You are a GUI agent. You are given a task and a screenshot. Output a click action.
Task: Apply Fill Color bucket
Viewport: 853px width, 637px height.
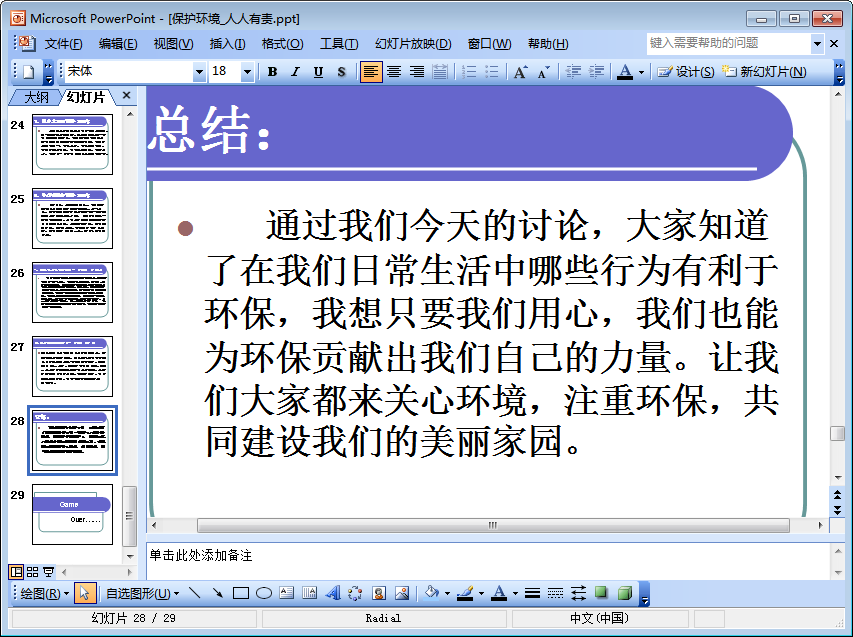pos(431,593)
